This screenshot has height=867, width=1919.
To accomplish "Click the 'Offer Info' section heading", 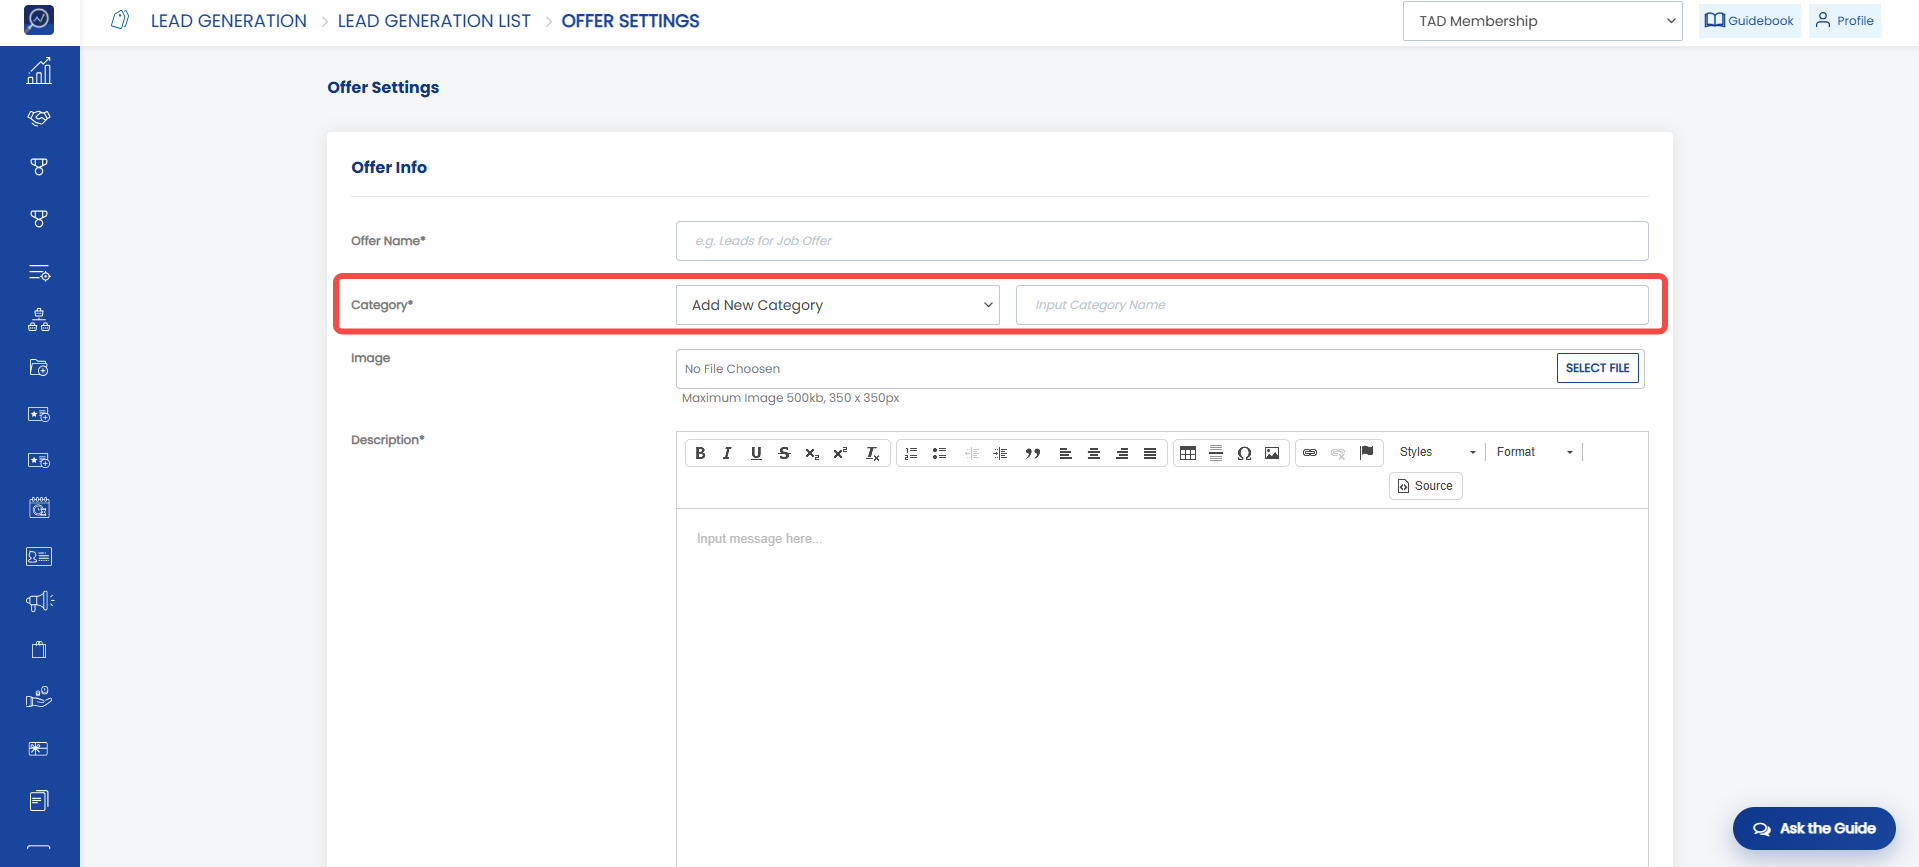I will 389,167.
